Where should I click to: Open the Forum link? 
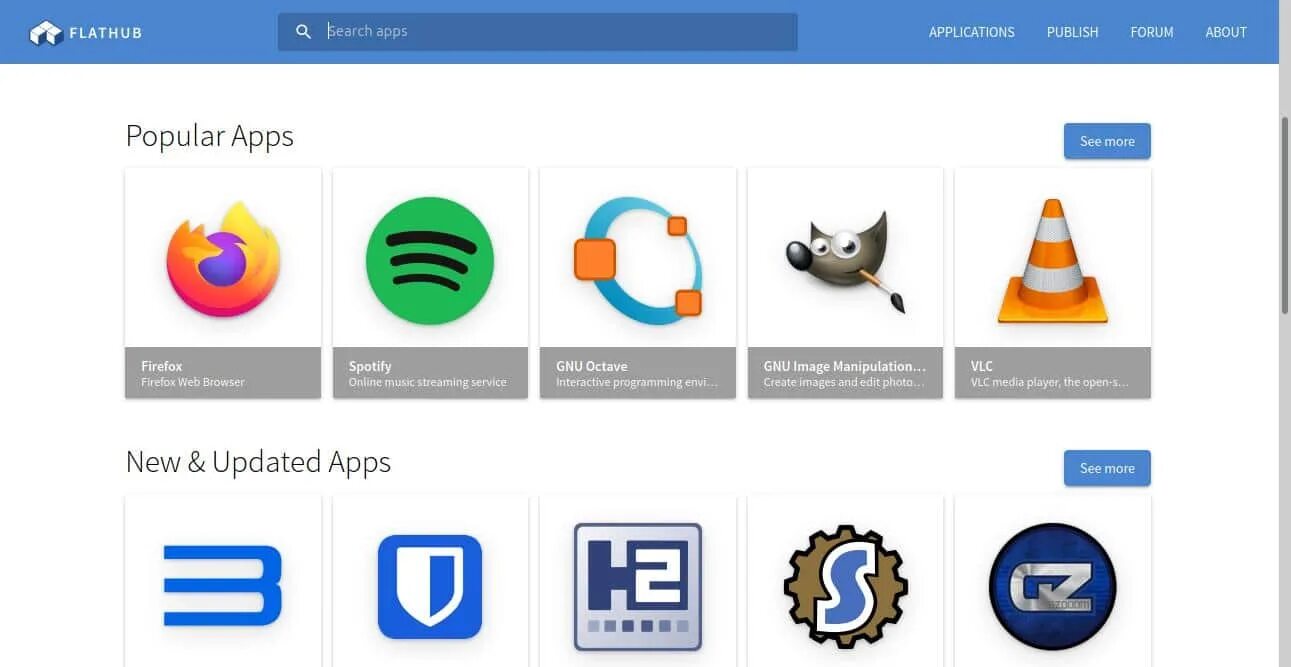tap(1152, 32)
